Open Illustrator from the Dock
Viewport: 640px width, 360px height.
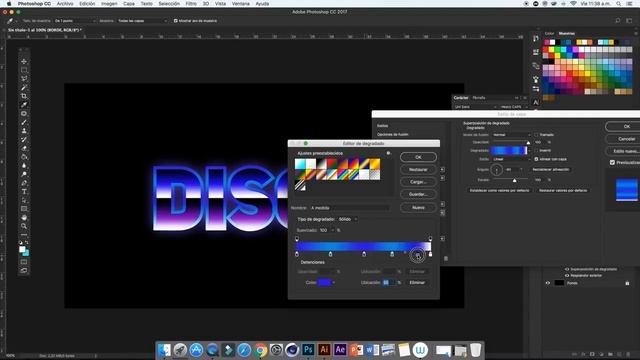pyautogui.click(x=324, y=350)
